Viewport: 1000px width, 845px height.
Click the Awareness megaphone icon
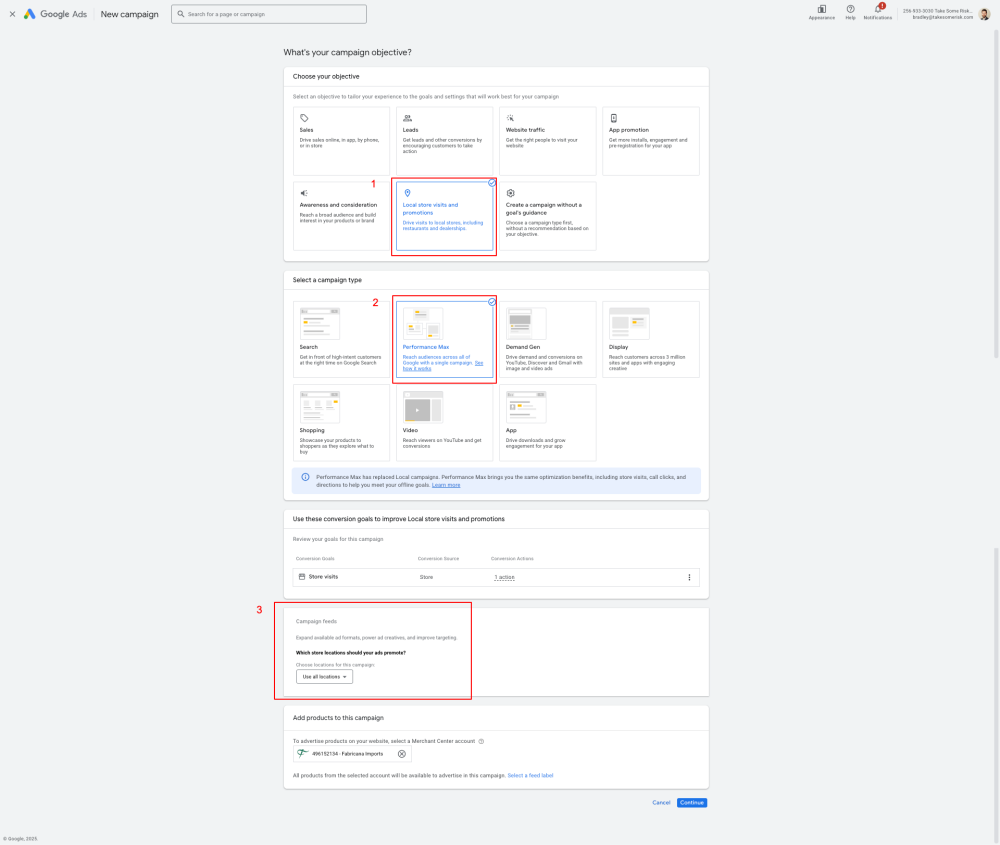click(304, 193)
